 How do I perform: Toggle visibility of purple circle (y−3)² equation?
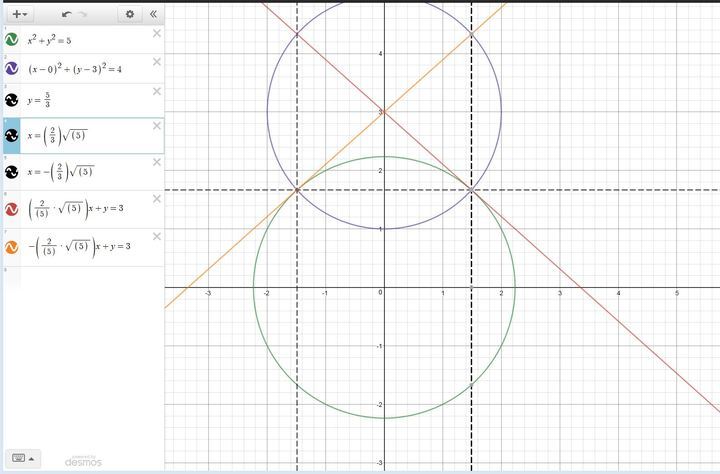(11, 69)
